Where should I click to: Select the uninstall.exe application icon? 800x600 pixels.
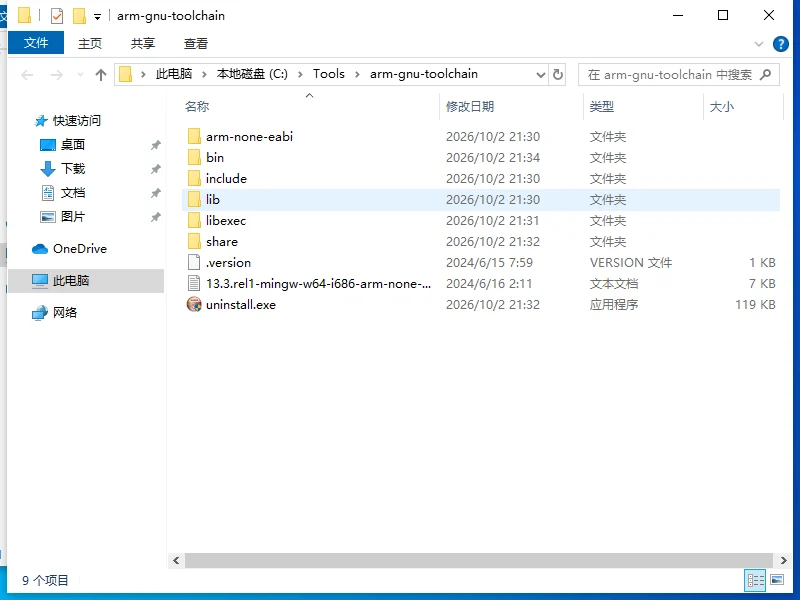[x=194, y=304]
